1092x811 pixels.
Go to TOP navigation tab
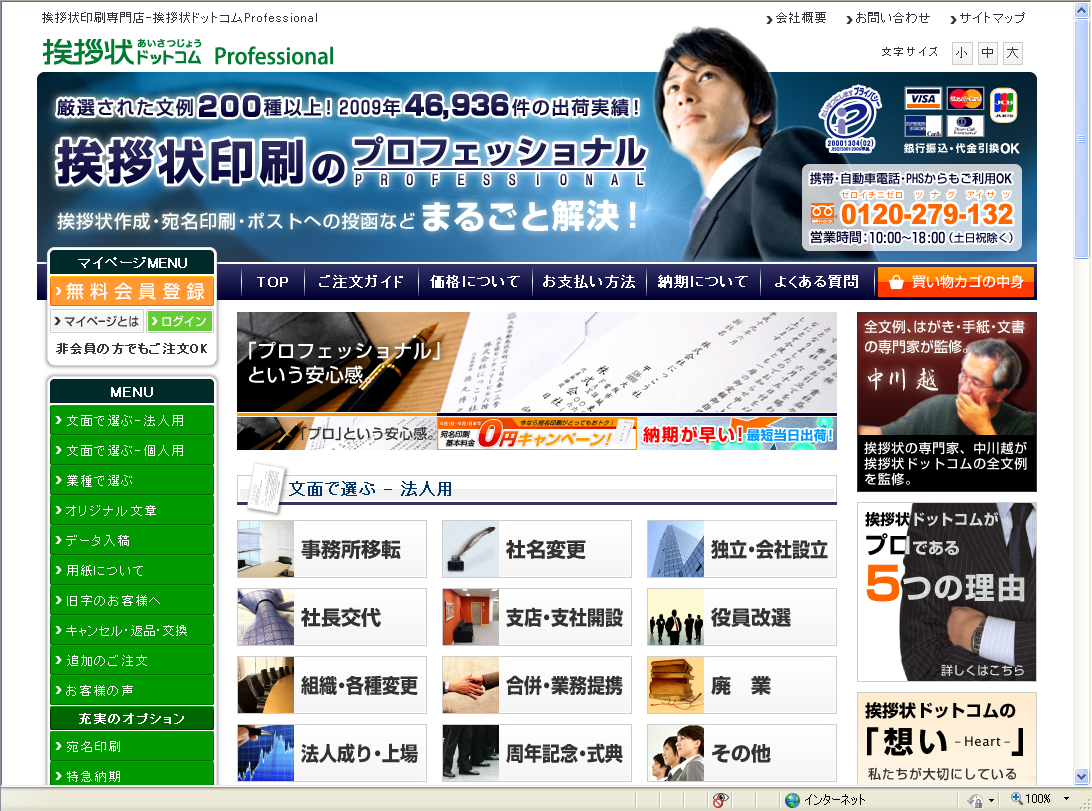[272, 282]
